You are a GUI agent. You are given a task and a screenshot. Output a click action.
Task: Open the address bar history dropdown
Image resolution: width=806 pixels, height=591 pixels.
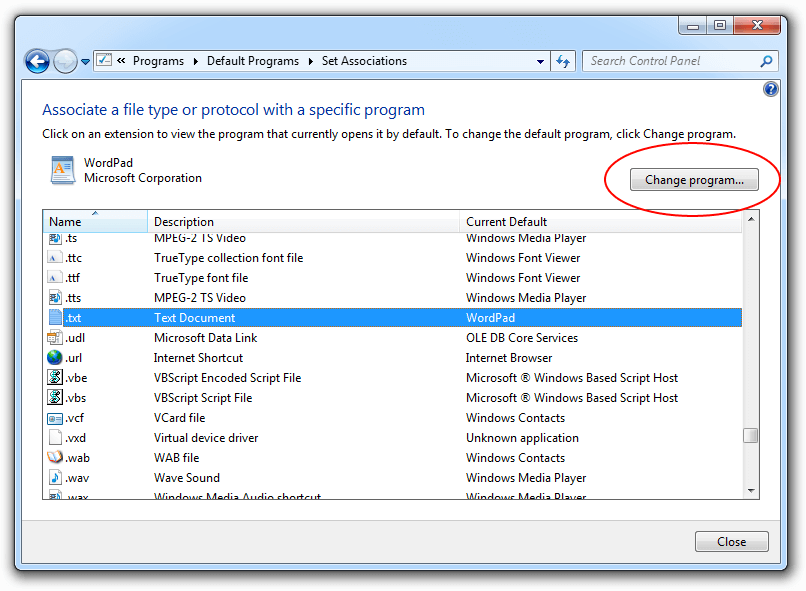point(540,62)
